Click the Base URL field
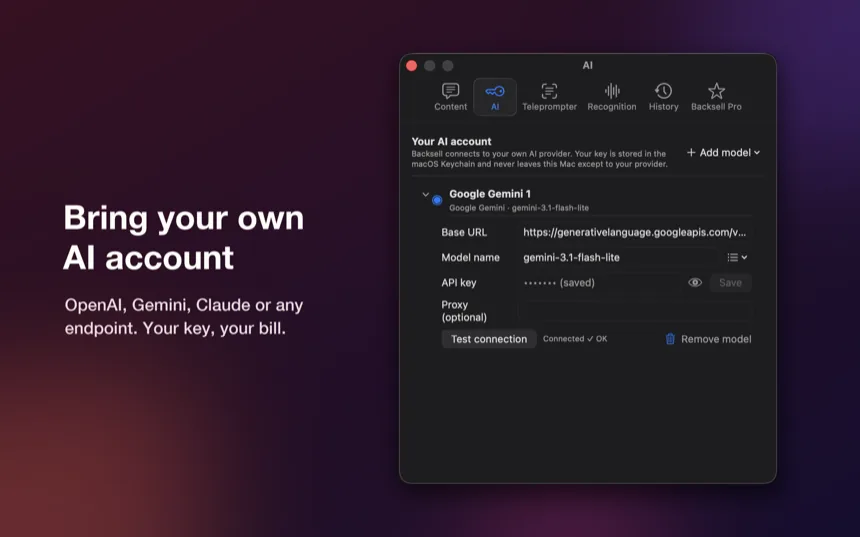This screenshot has width=860, height=537. [635, 233]
